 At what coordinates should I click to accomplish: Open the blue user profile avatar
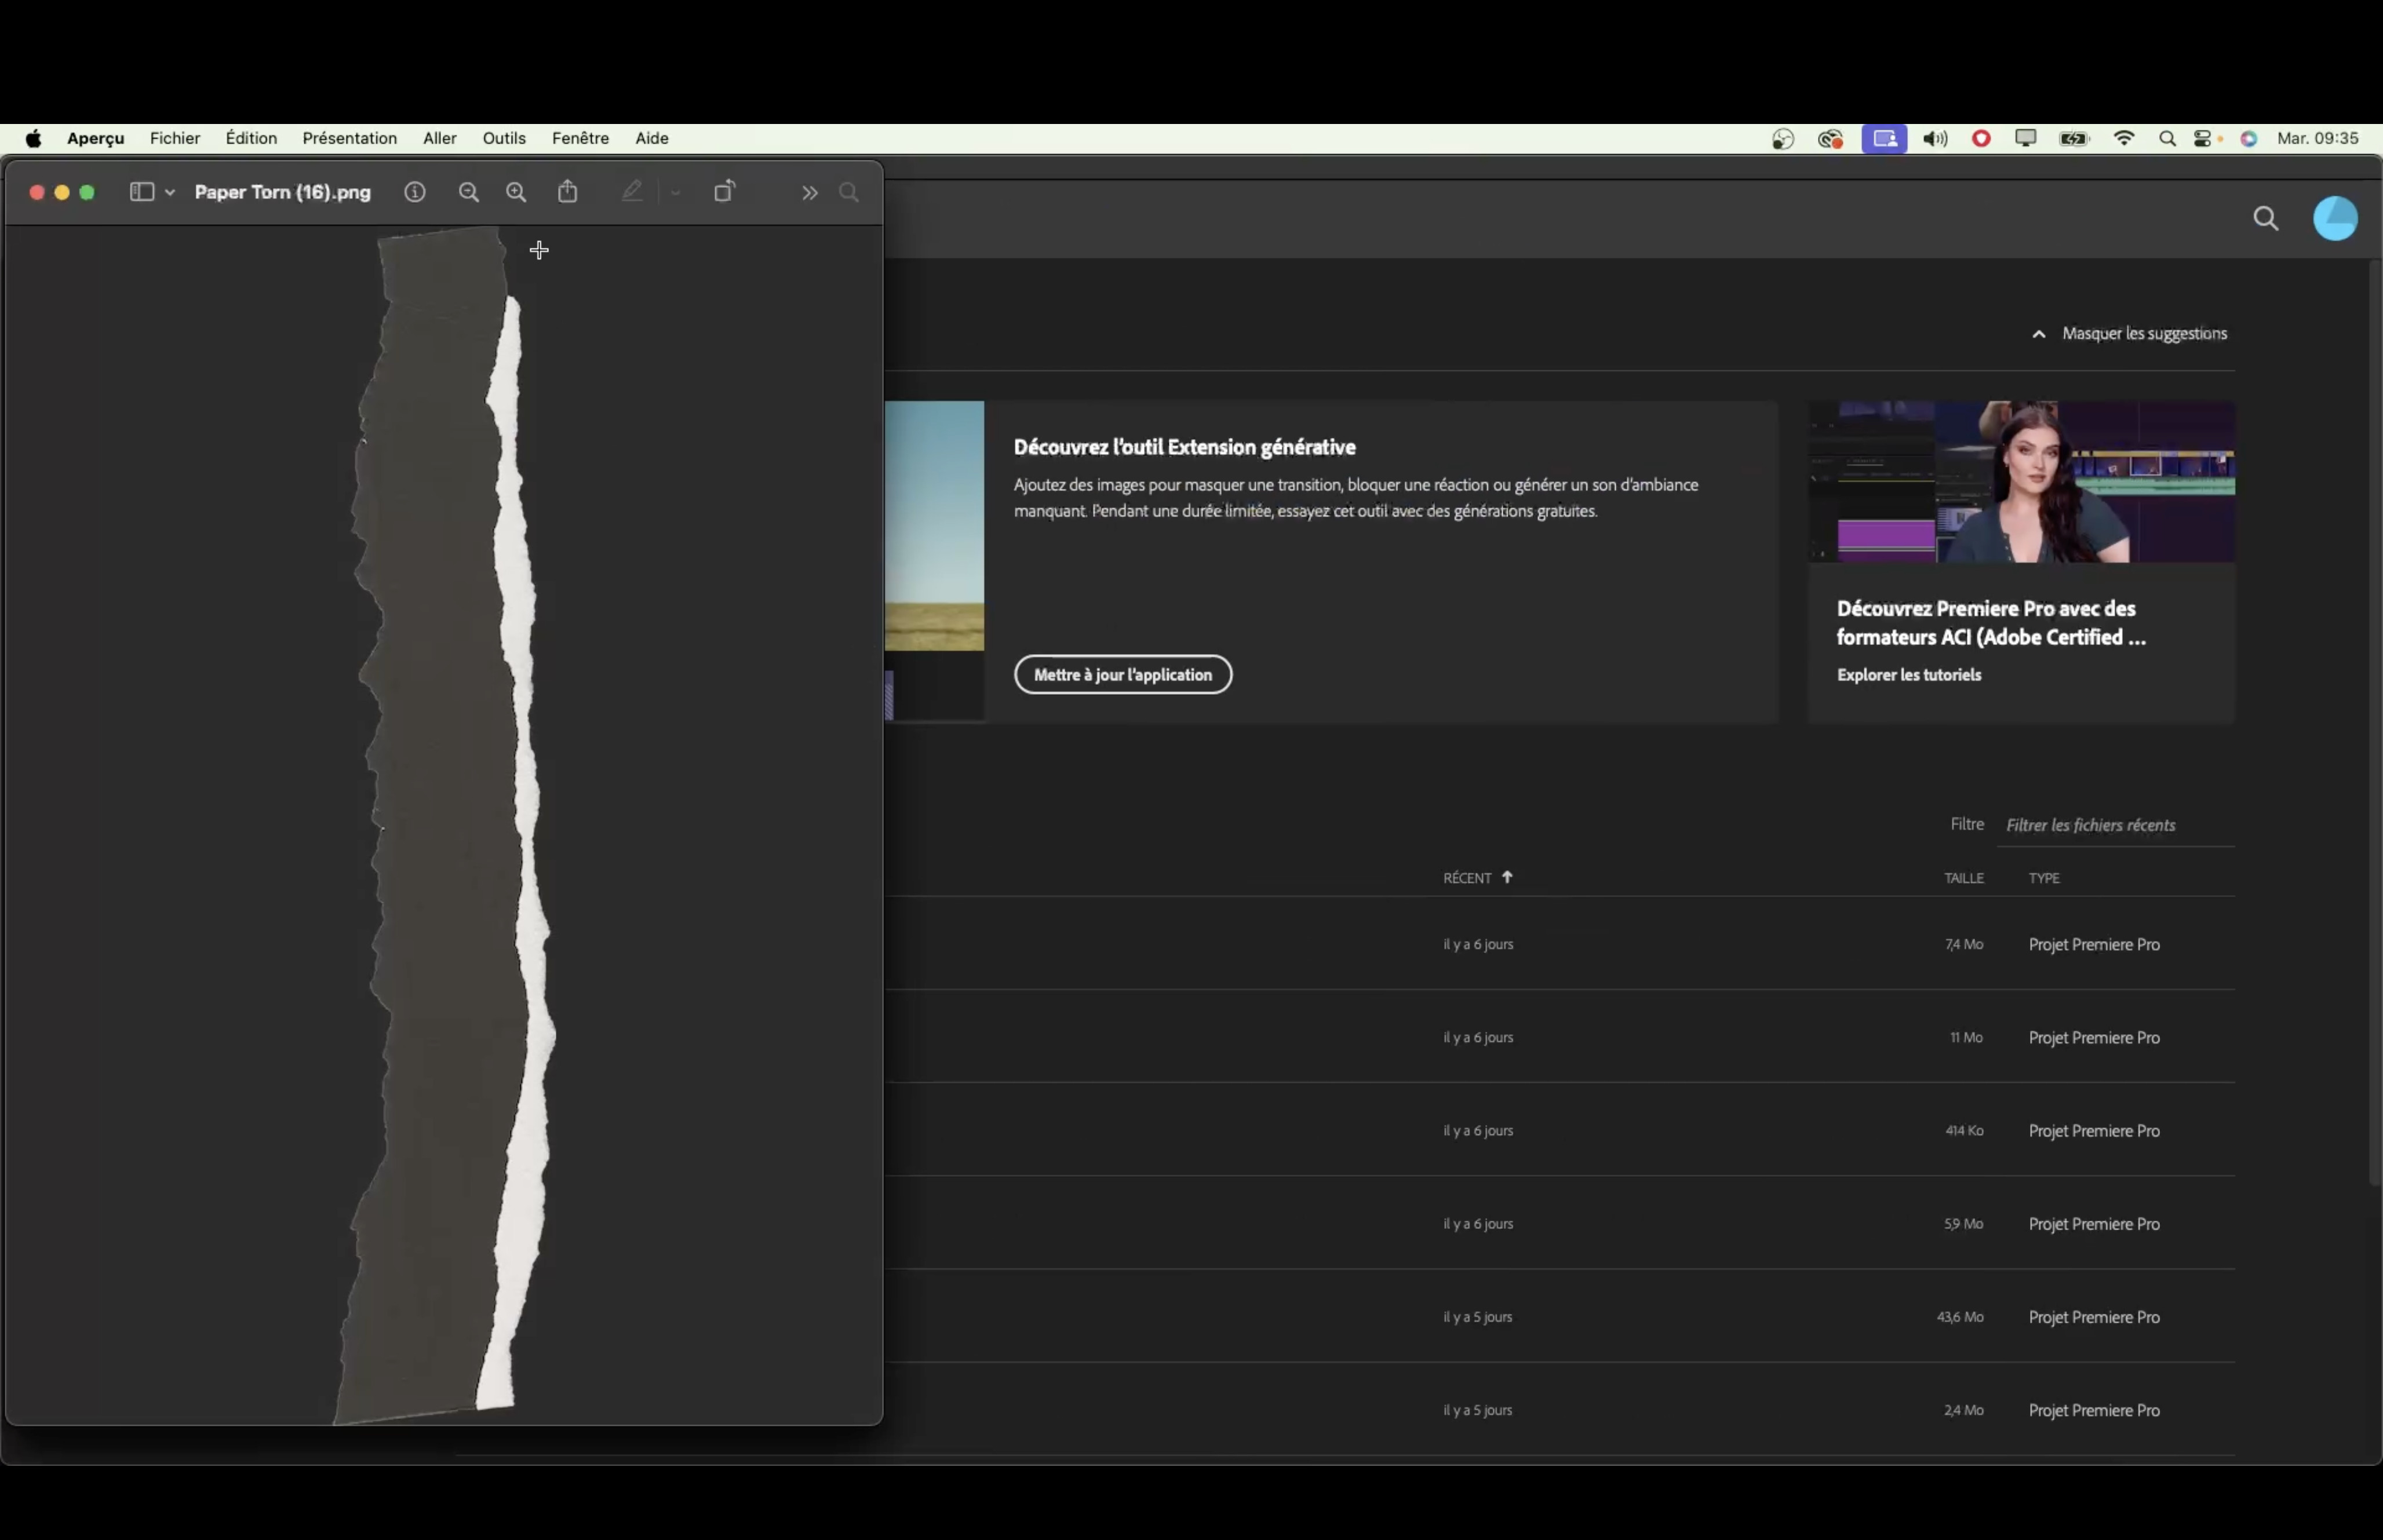(x=2334, y=219)
